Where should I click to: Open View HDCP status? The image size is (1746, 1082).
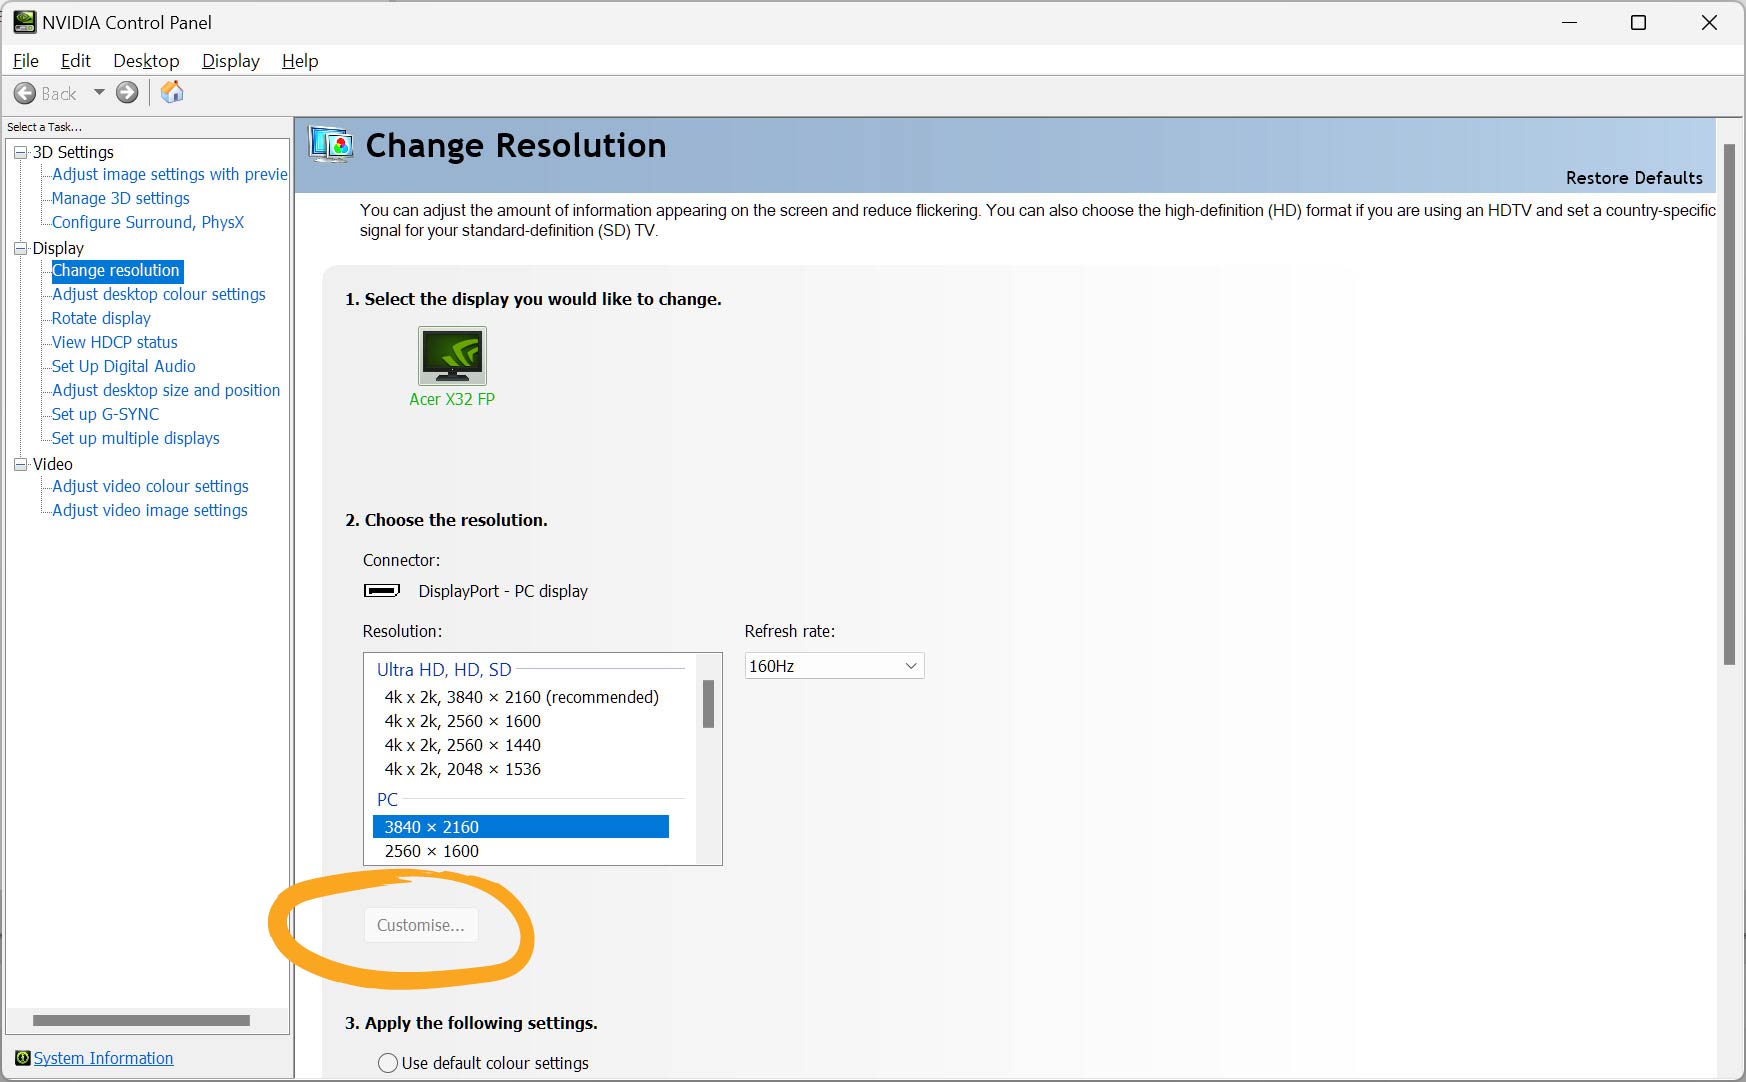[x=115, y=342]
